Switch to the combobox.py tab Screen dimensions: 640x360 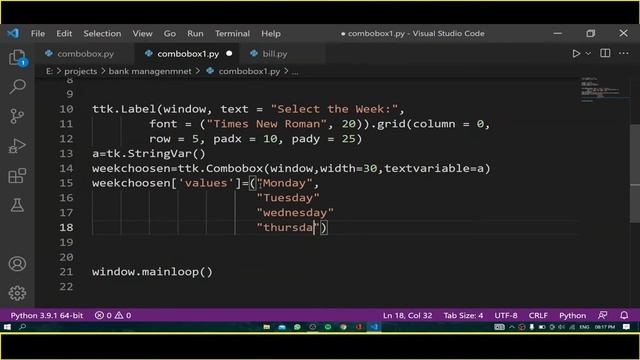tap(84, 53)
